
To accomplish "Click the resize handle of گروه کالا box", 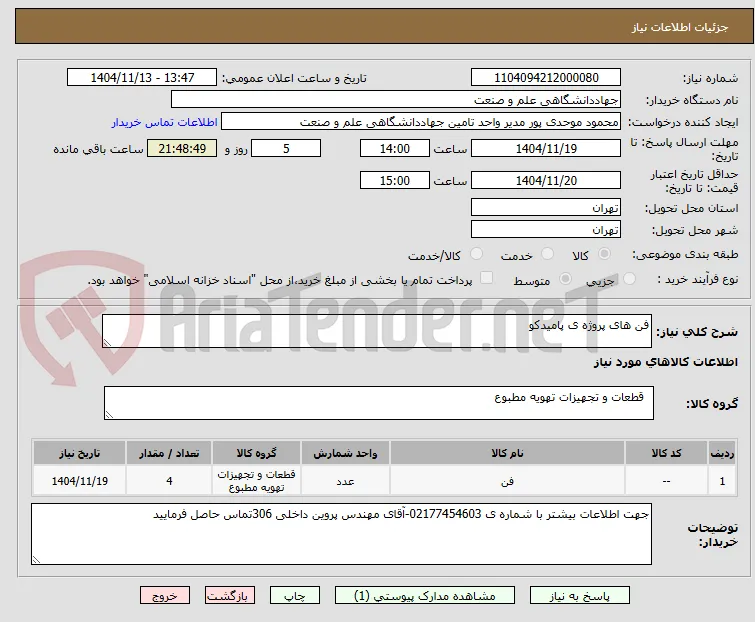I will [109, 415].
